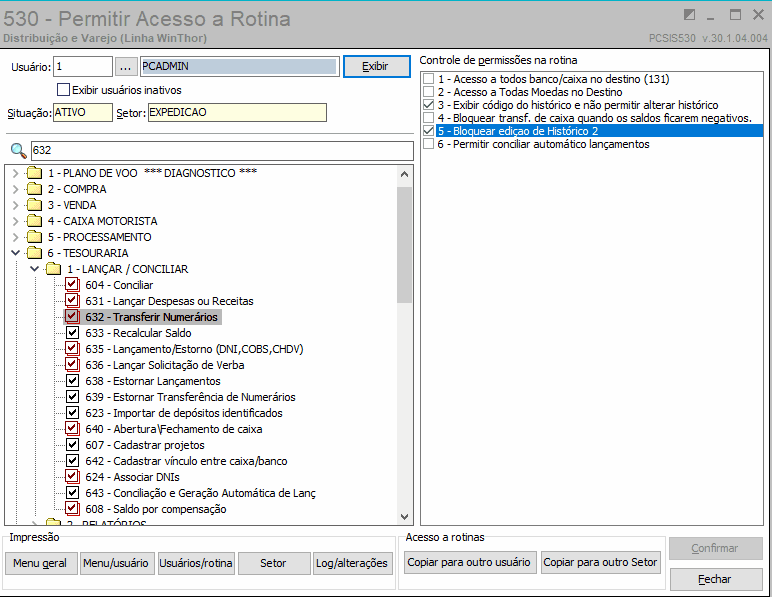772x597 pixels.
Task: Toggle checkbox for 635 - Lançamento/Estorno
Action: coord(72,348)
